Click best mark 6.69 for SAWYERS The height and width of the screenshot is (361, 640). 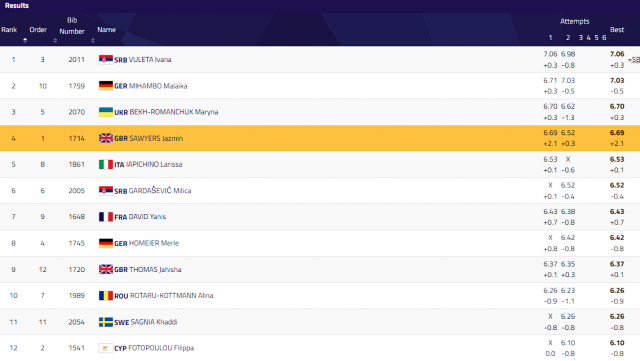(x=617, y=133)
